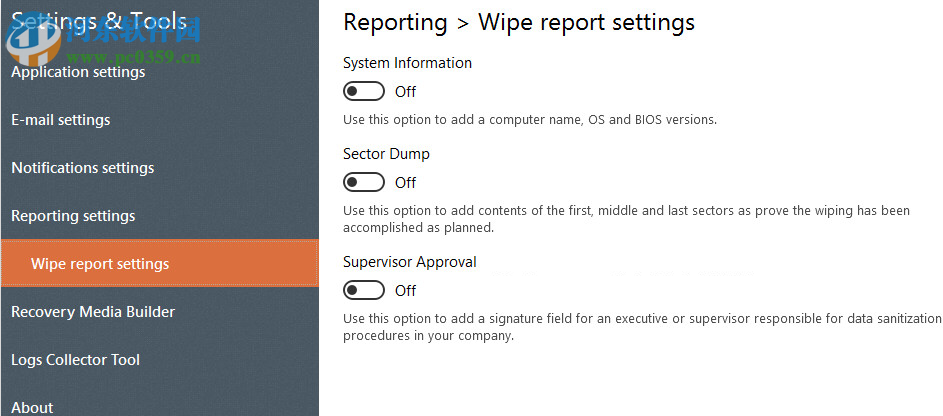Click the Off text beside the System Information switch
This screenshot has height=416, width=943.
coord(405,92)
